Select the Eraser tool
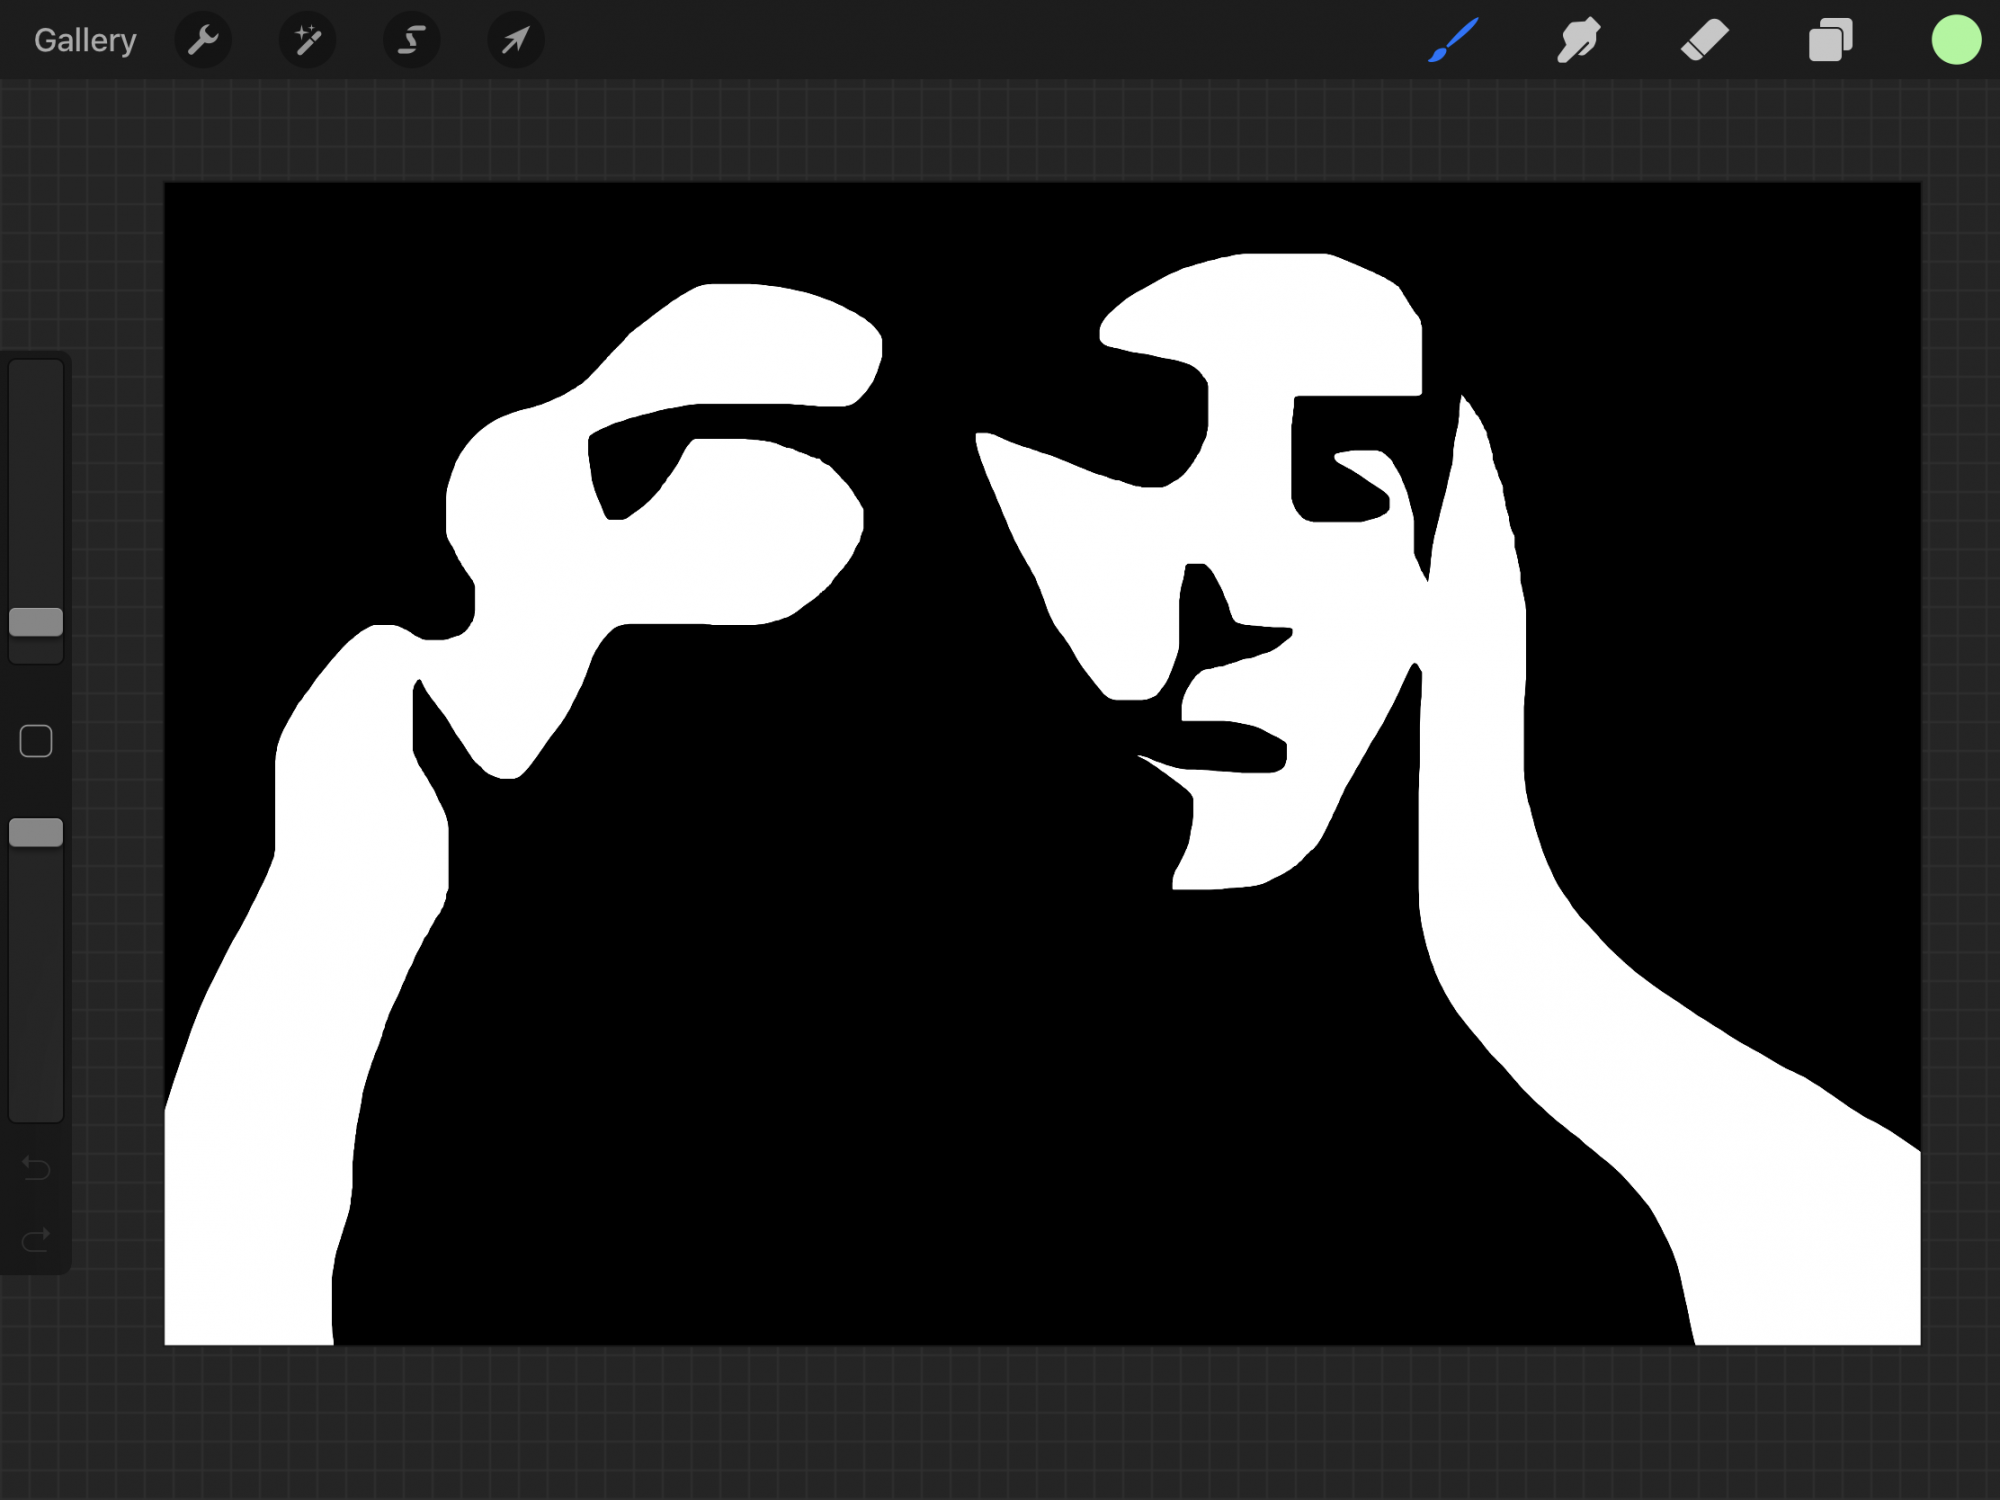 (1704, 41)
